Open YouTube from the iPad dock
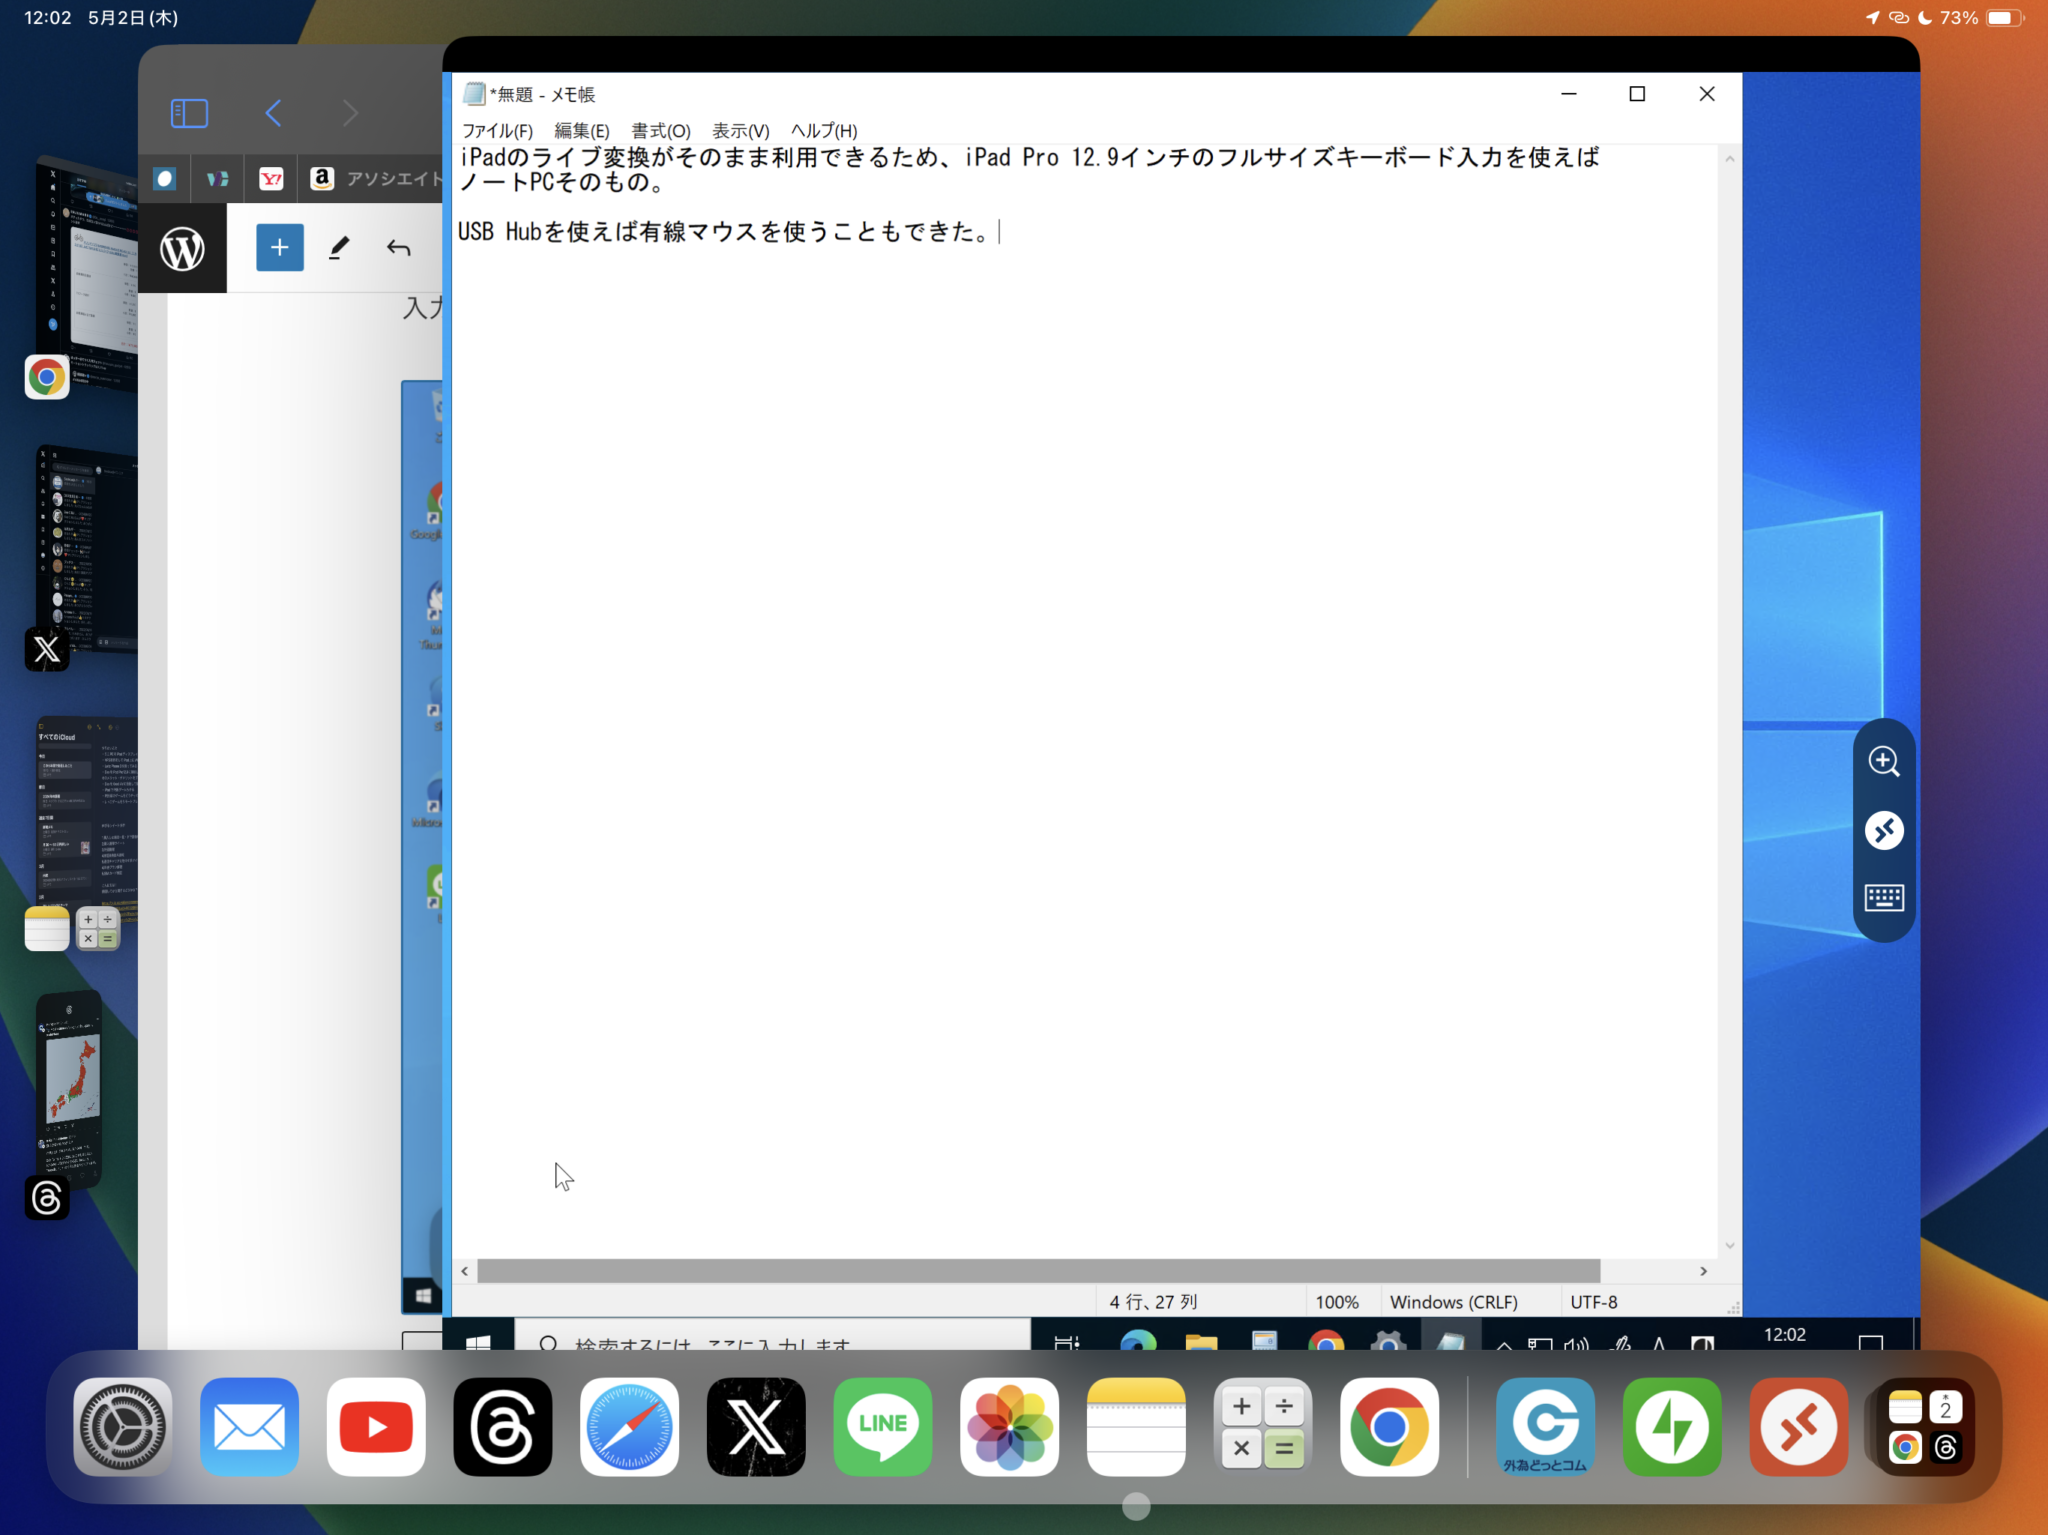Image resolution: width=2048 pixels, height=1535 pixels. coord(376,1427)
